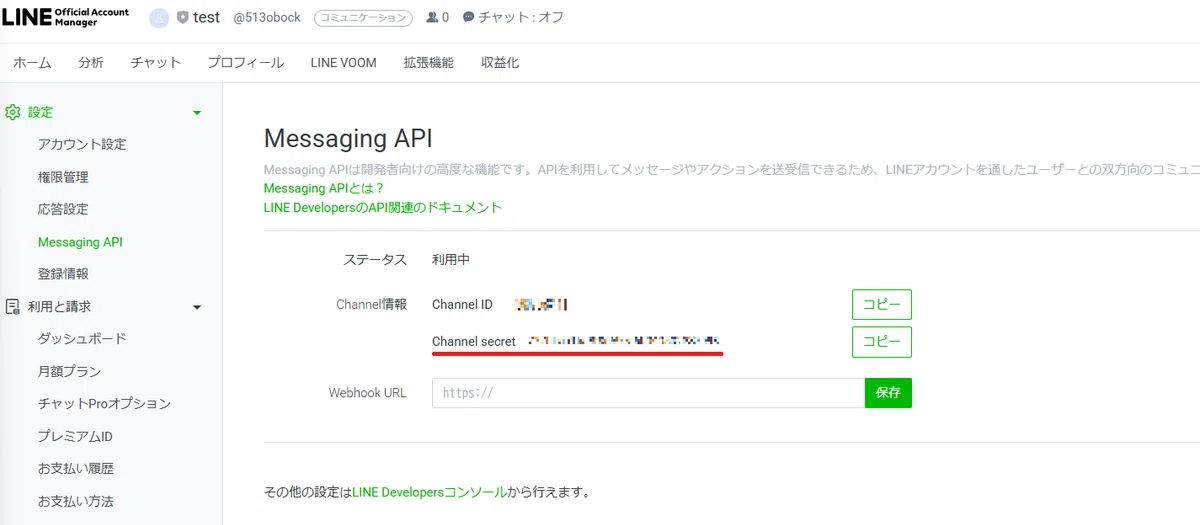Open the Messaging APIとは？ link
The height and width of the screenshot is (525, 1200).
[324, 188]
